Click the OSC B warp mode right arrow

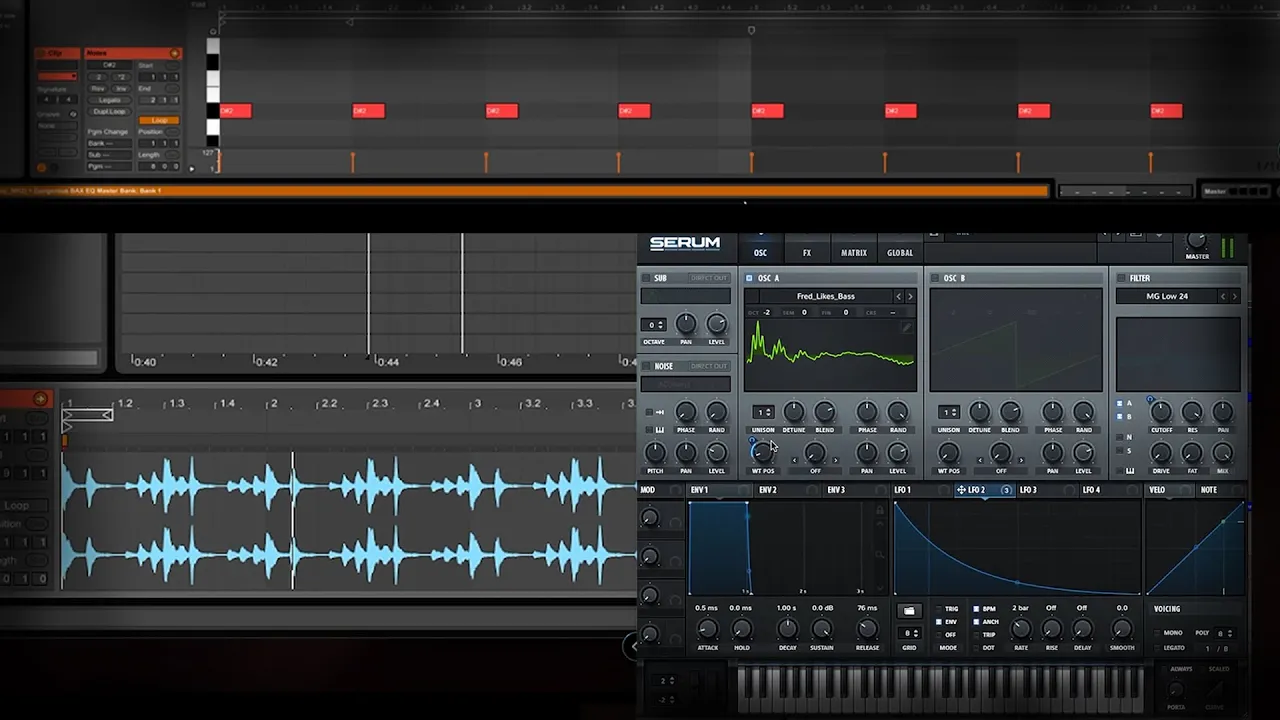click(1021, 460)
